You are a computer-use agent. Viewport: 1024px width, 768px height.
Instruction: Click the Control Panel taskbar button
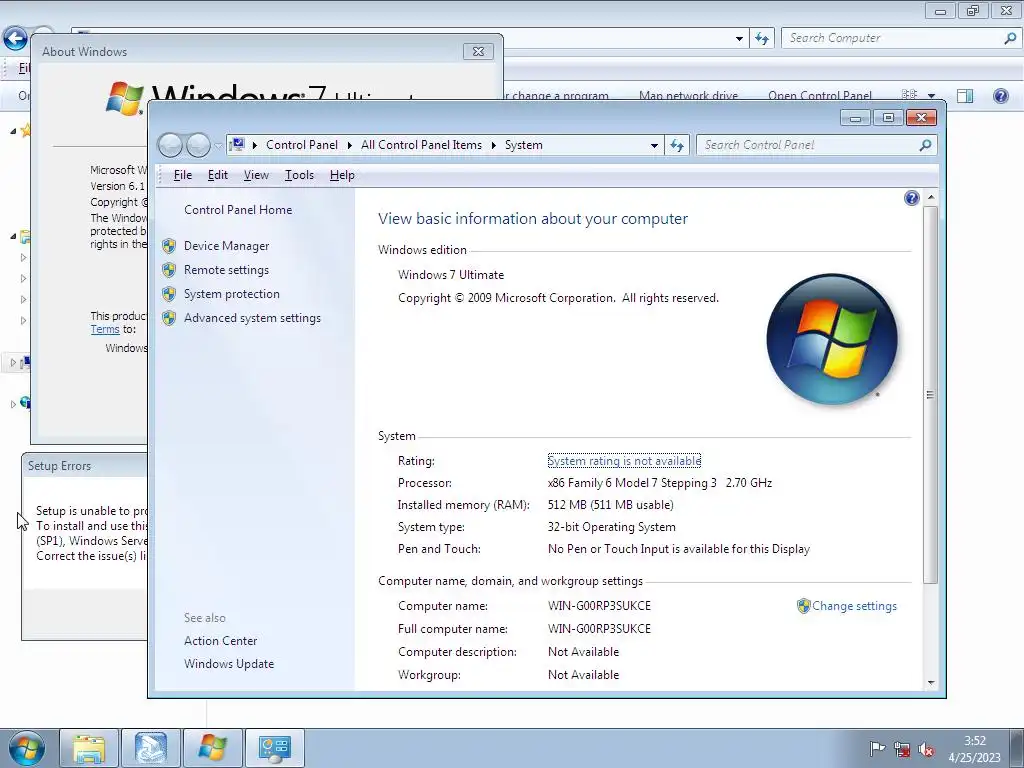coord(274,748)
